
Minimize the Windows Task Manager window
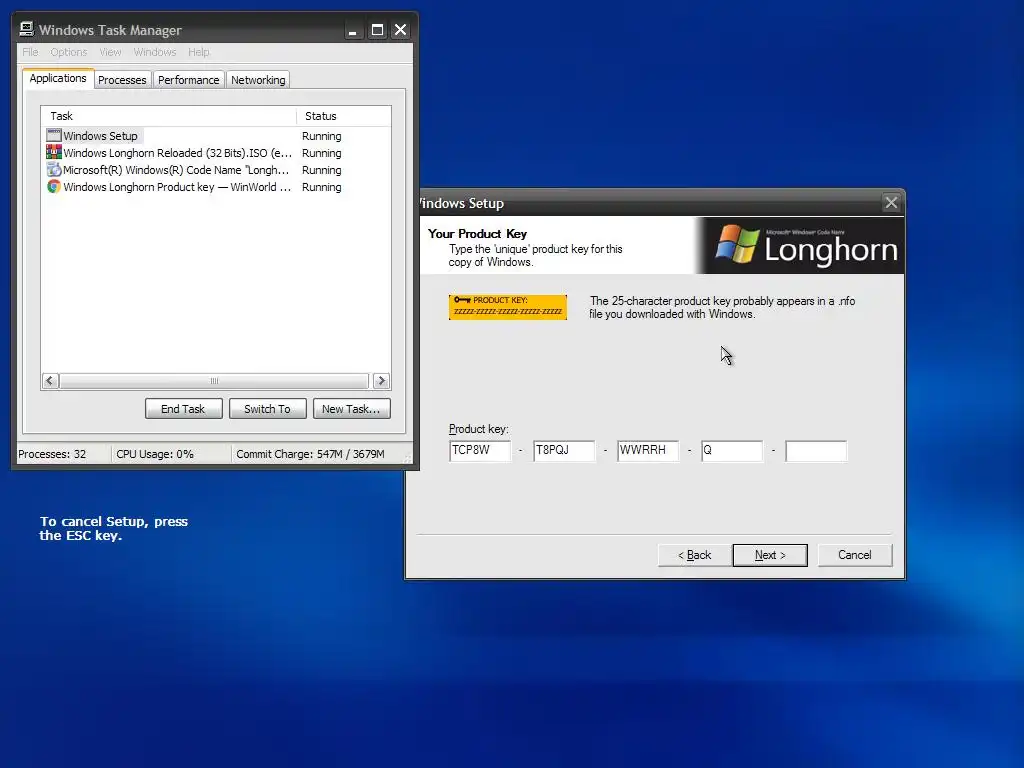[353, 30]
